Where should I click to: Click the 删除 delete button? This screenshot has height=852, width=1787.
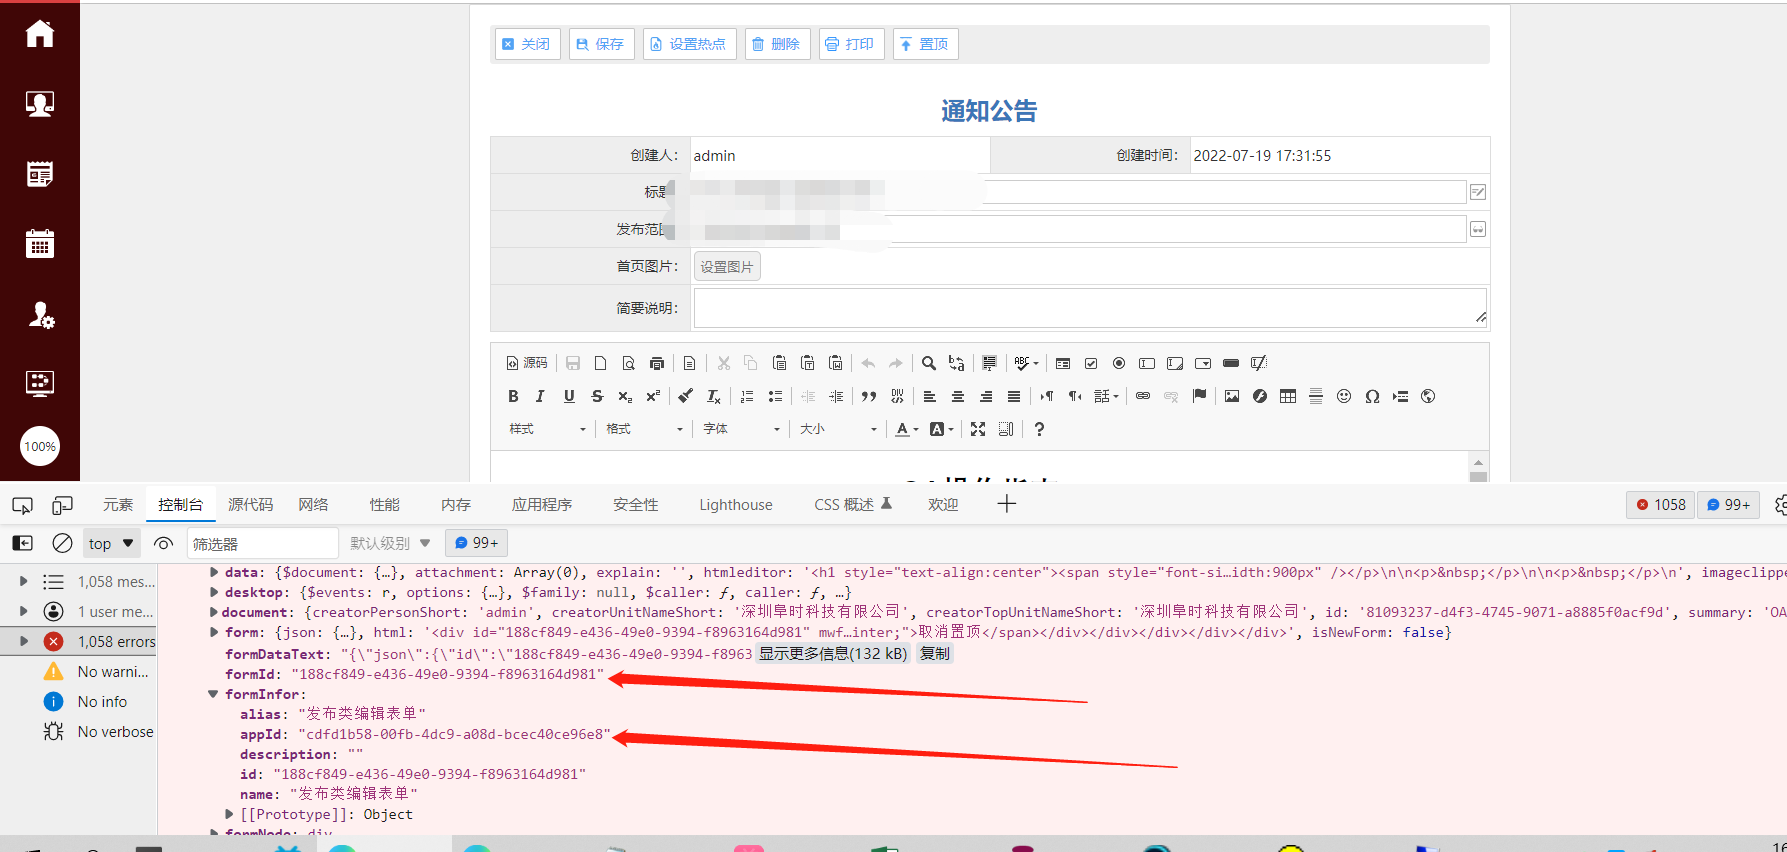(x=777, y=44)
